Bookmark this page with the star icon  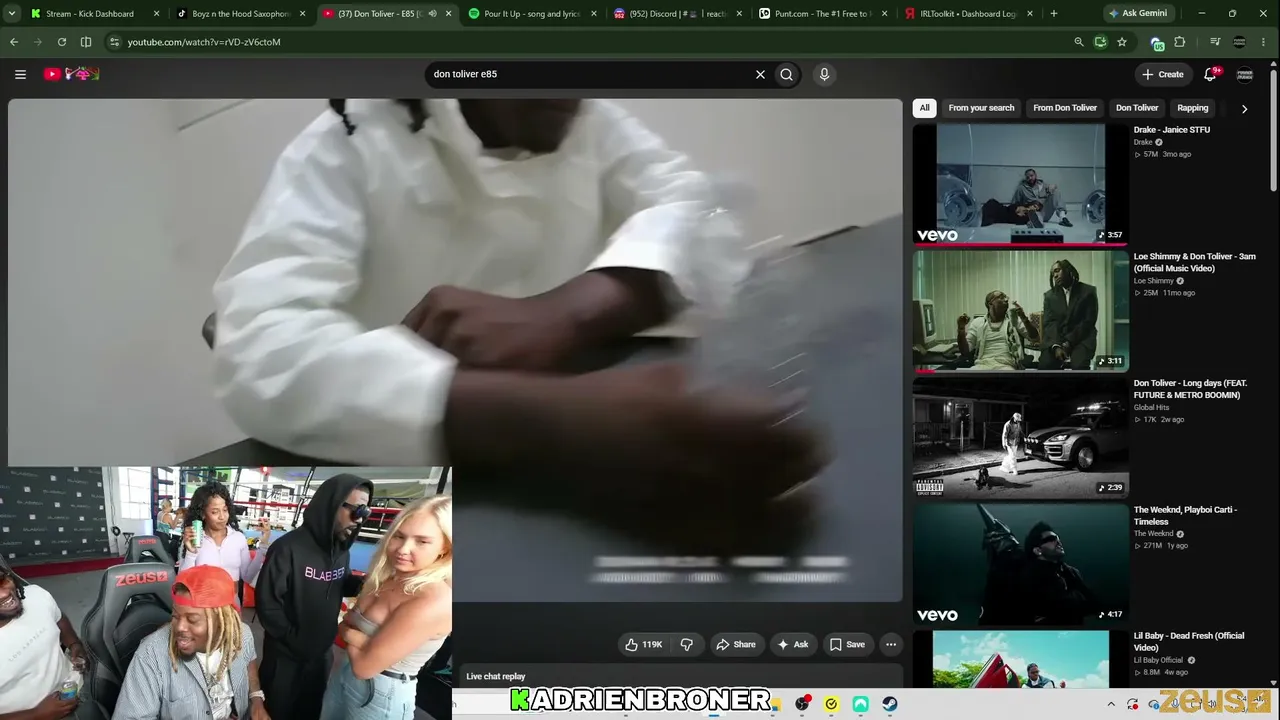coord(1122,42)
